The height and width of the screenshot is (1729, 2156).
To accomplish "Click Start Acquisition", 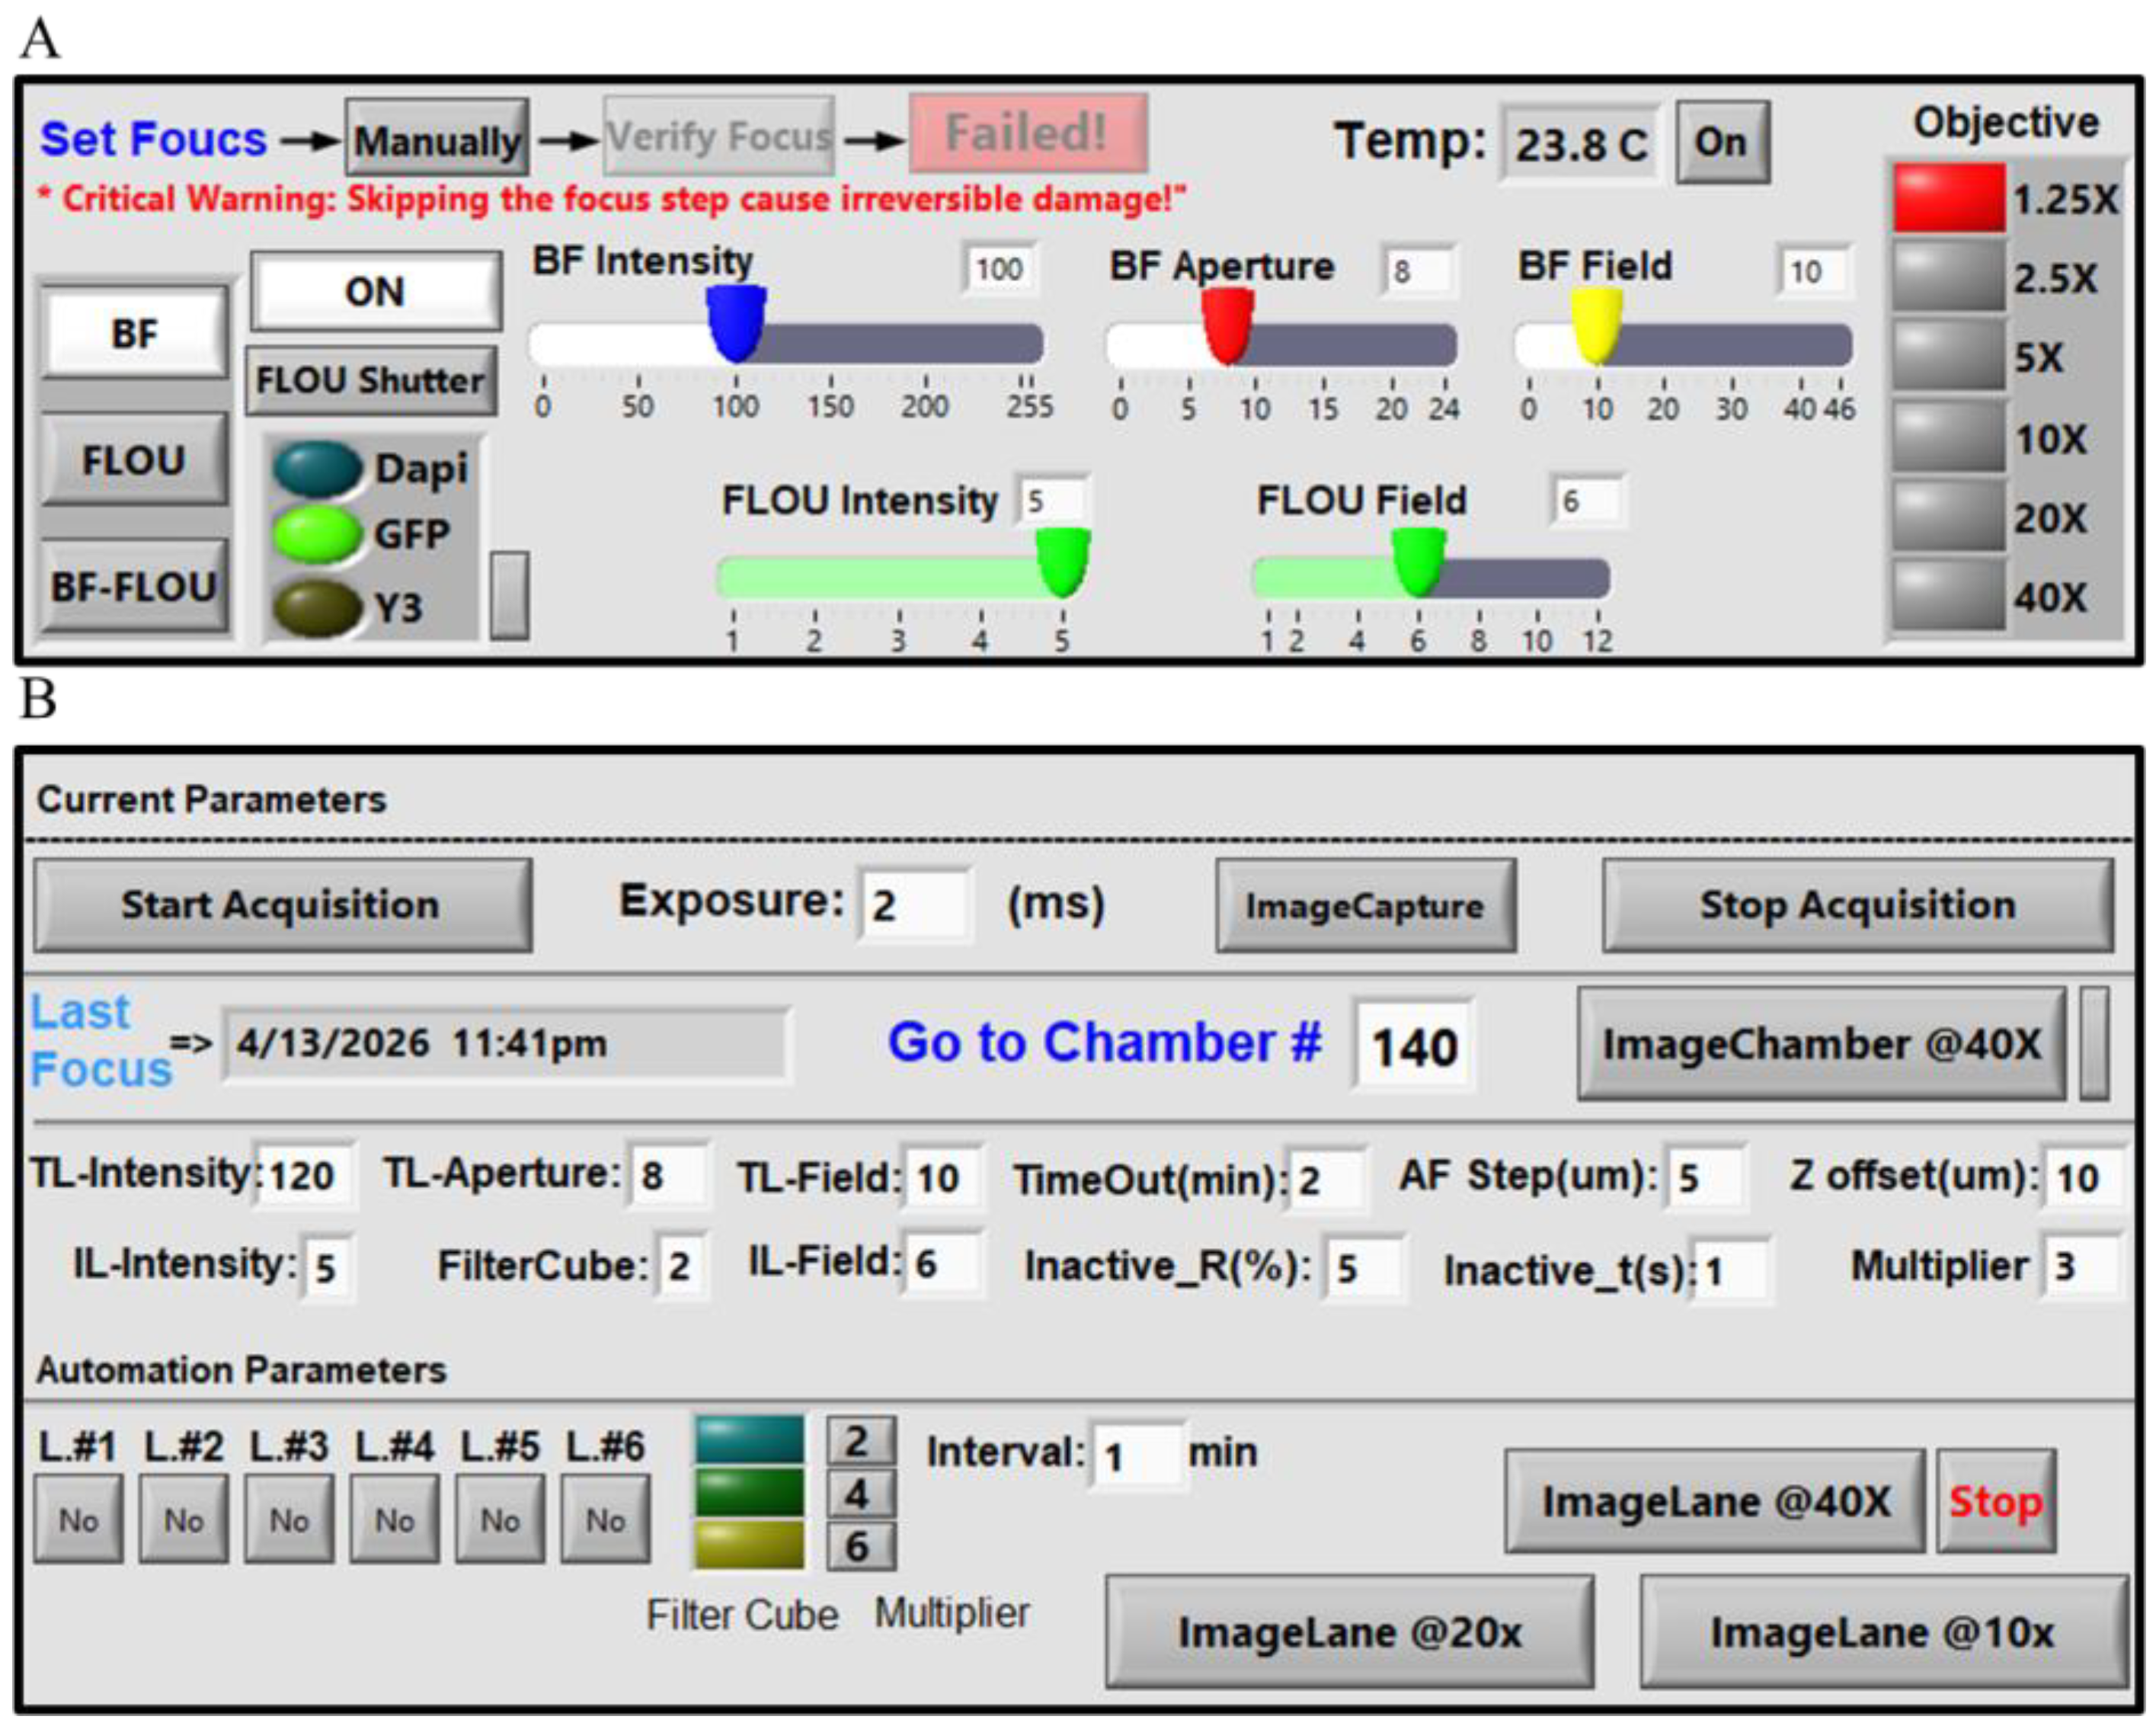I will pyautogui.click(x=283, y=905).
